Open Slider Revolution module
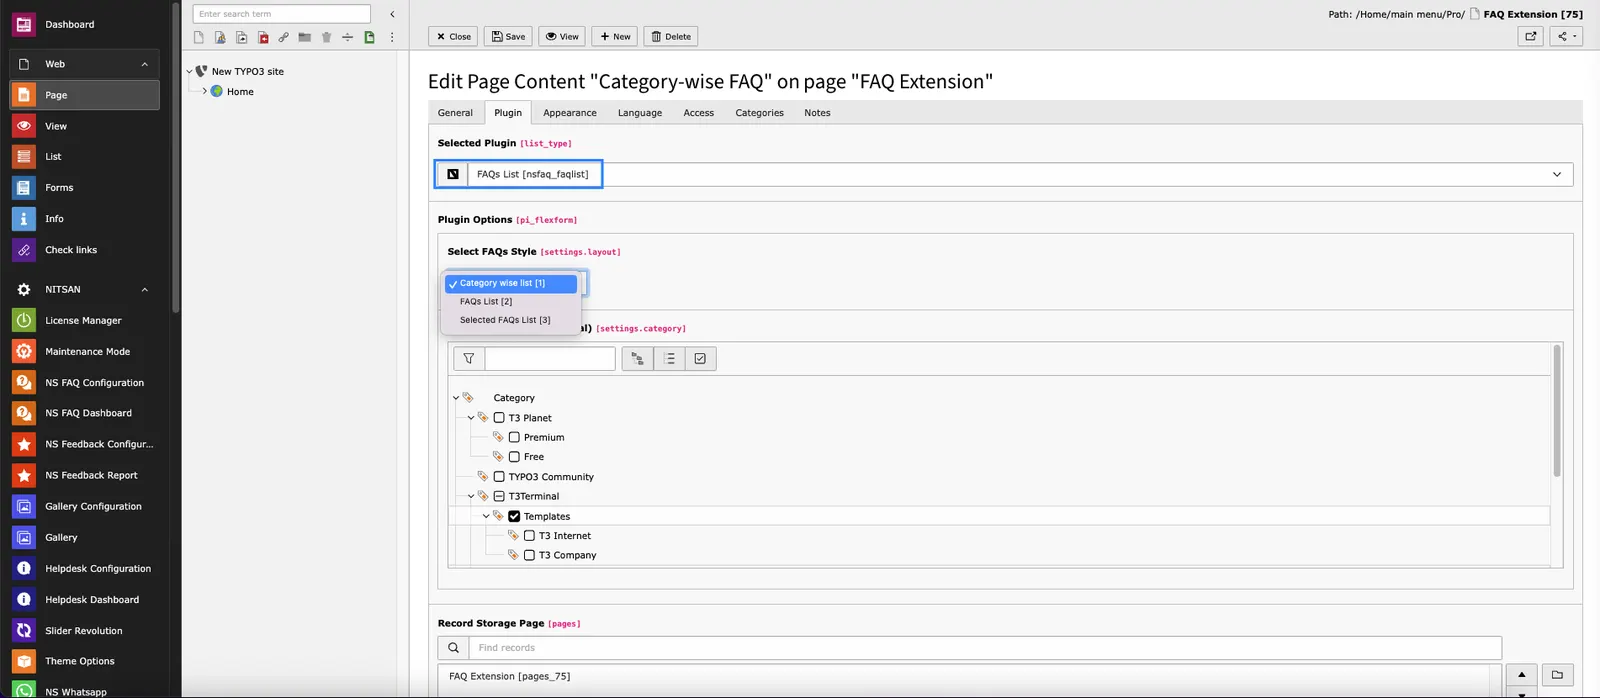This screenshot has height=698, width=1600. 85,631
